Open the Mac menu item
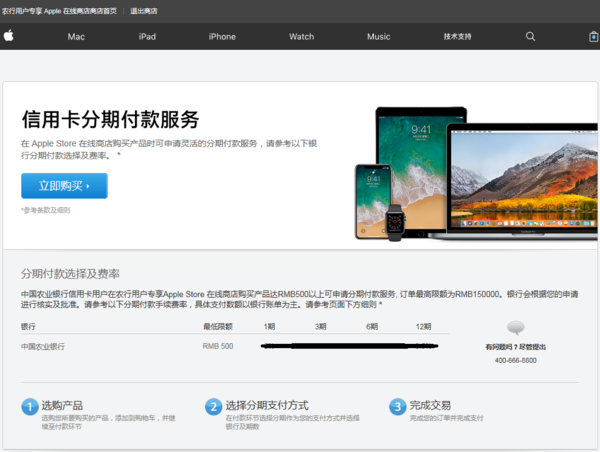Viewport: 600px width, 452px height. click(x=76, y=37)
